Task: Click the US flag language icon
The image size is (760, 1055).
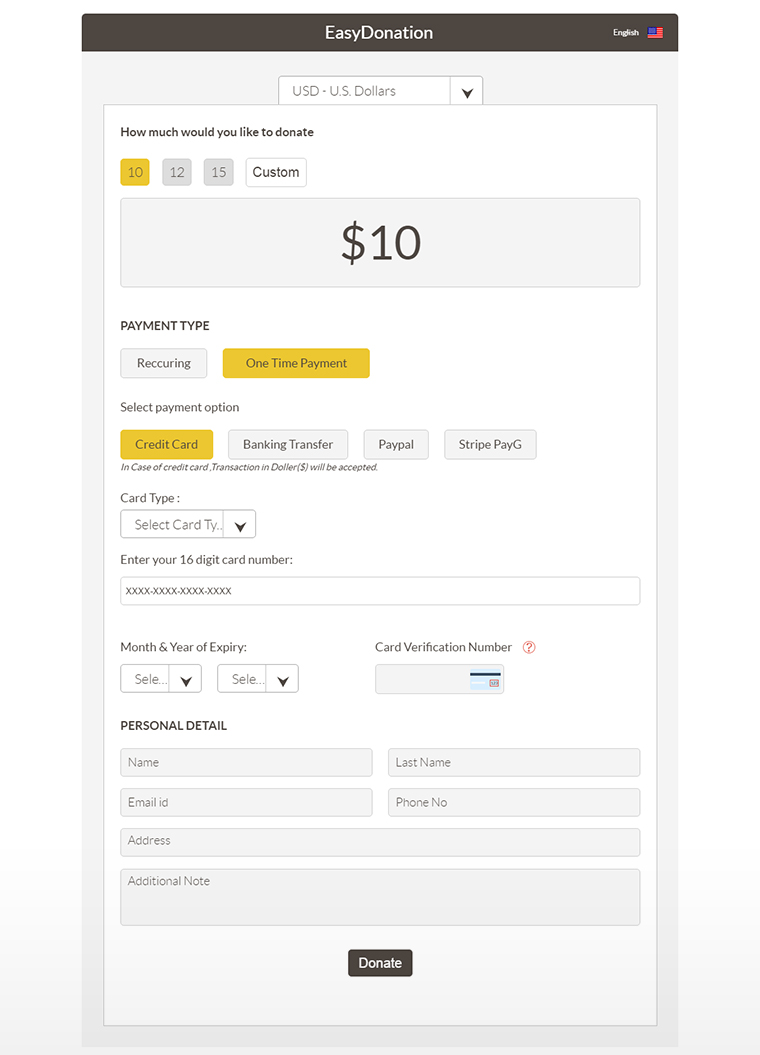Action: [655, 32]
